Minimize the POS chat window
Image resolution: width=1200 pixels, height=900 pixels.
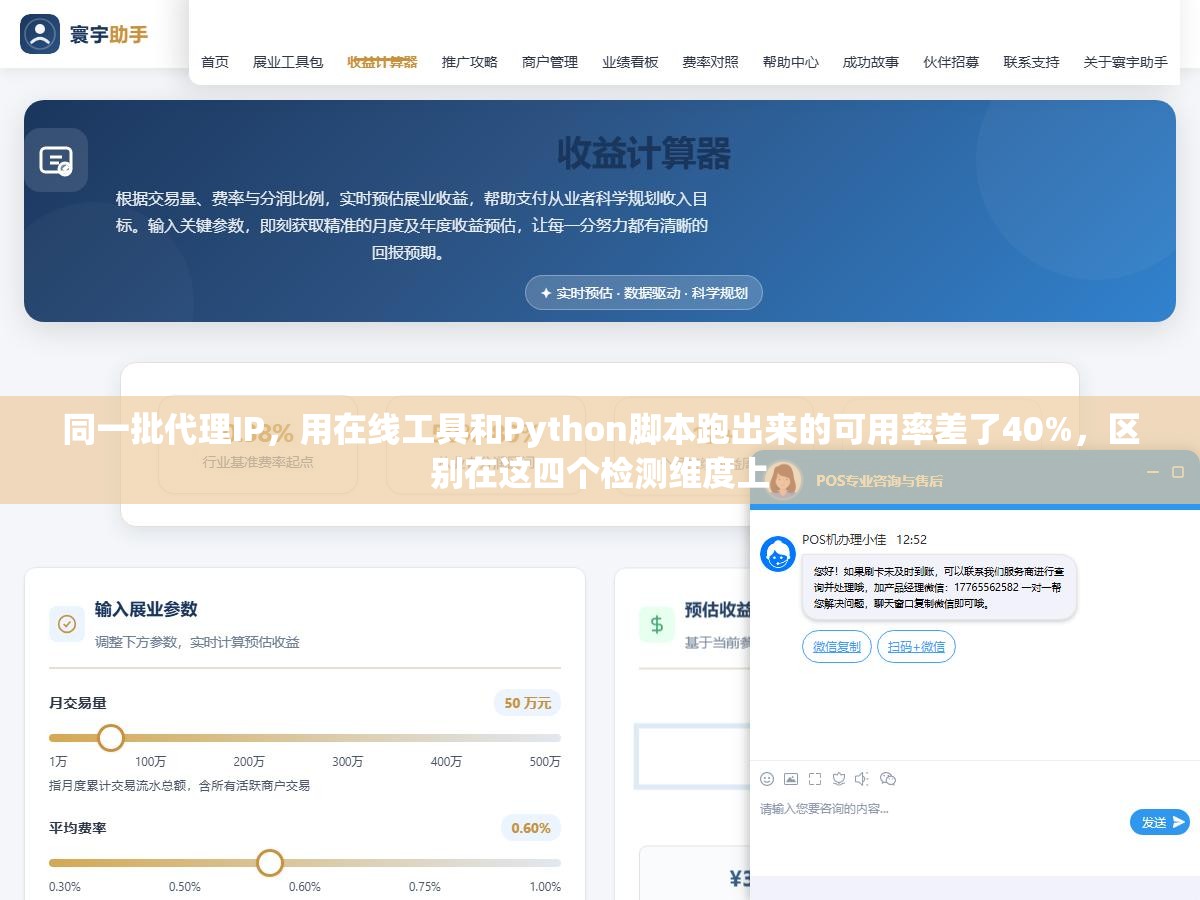1153,472
